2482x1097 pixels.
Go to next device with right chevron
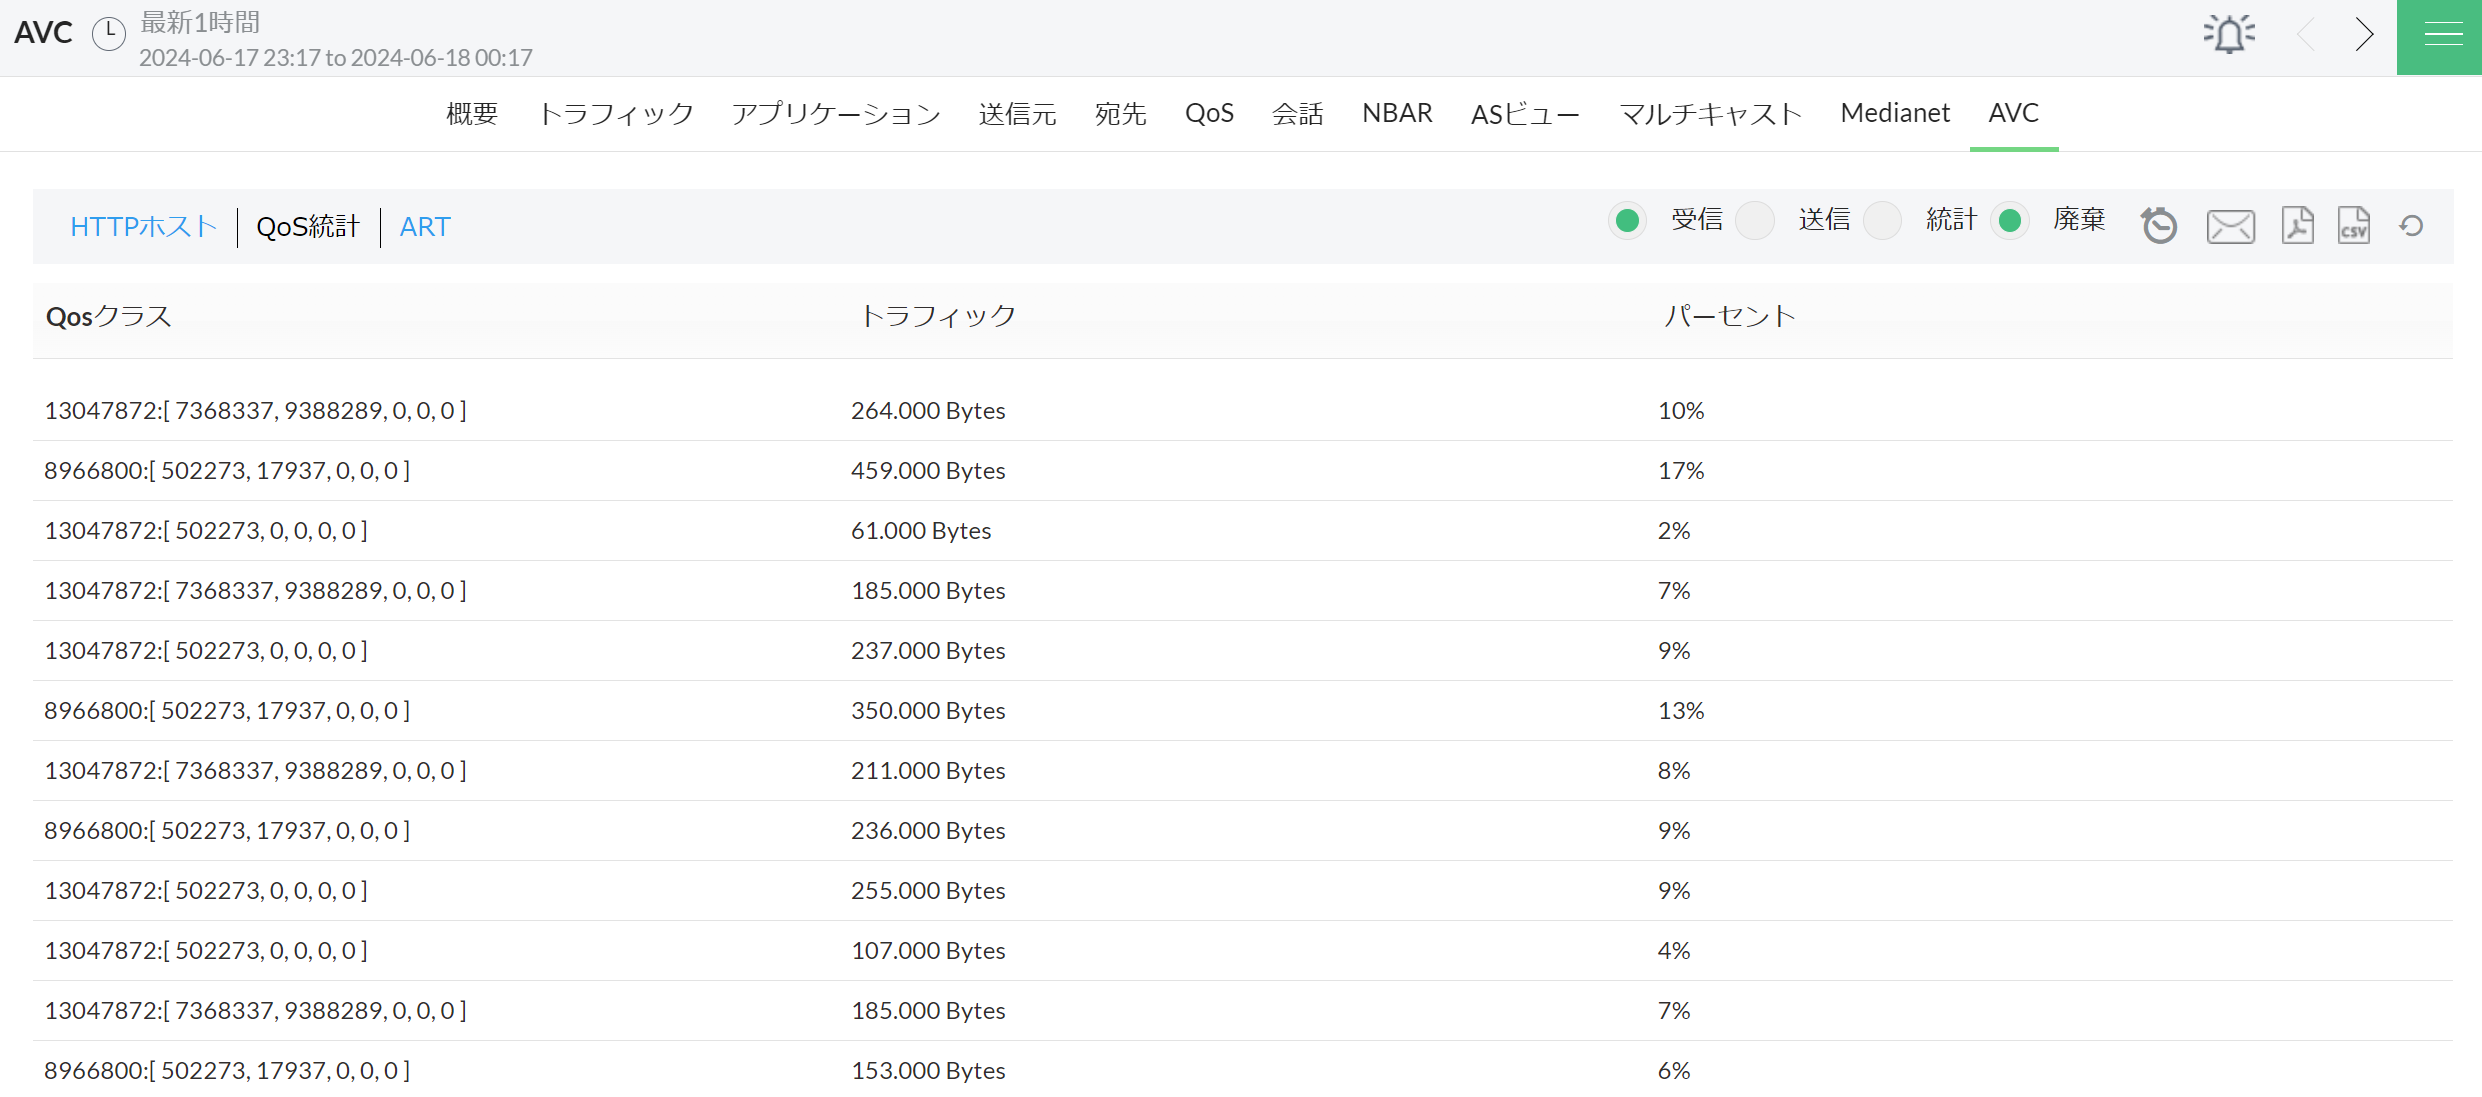[2363, 35]
